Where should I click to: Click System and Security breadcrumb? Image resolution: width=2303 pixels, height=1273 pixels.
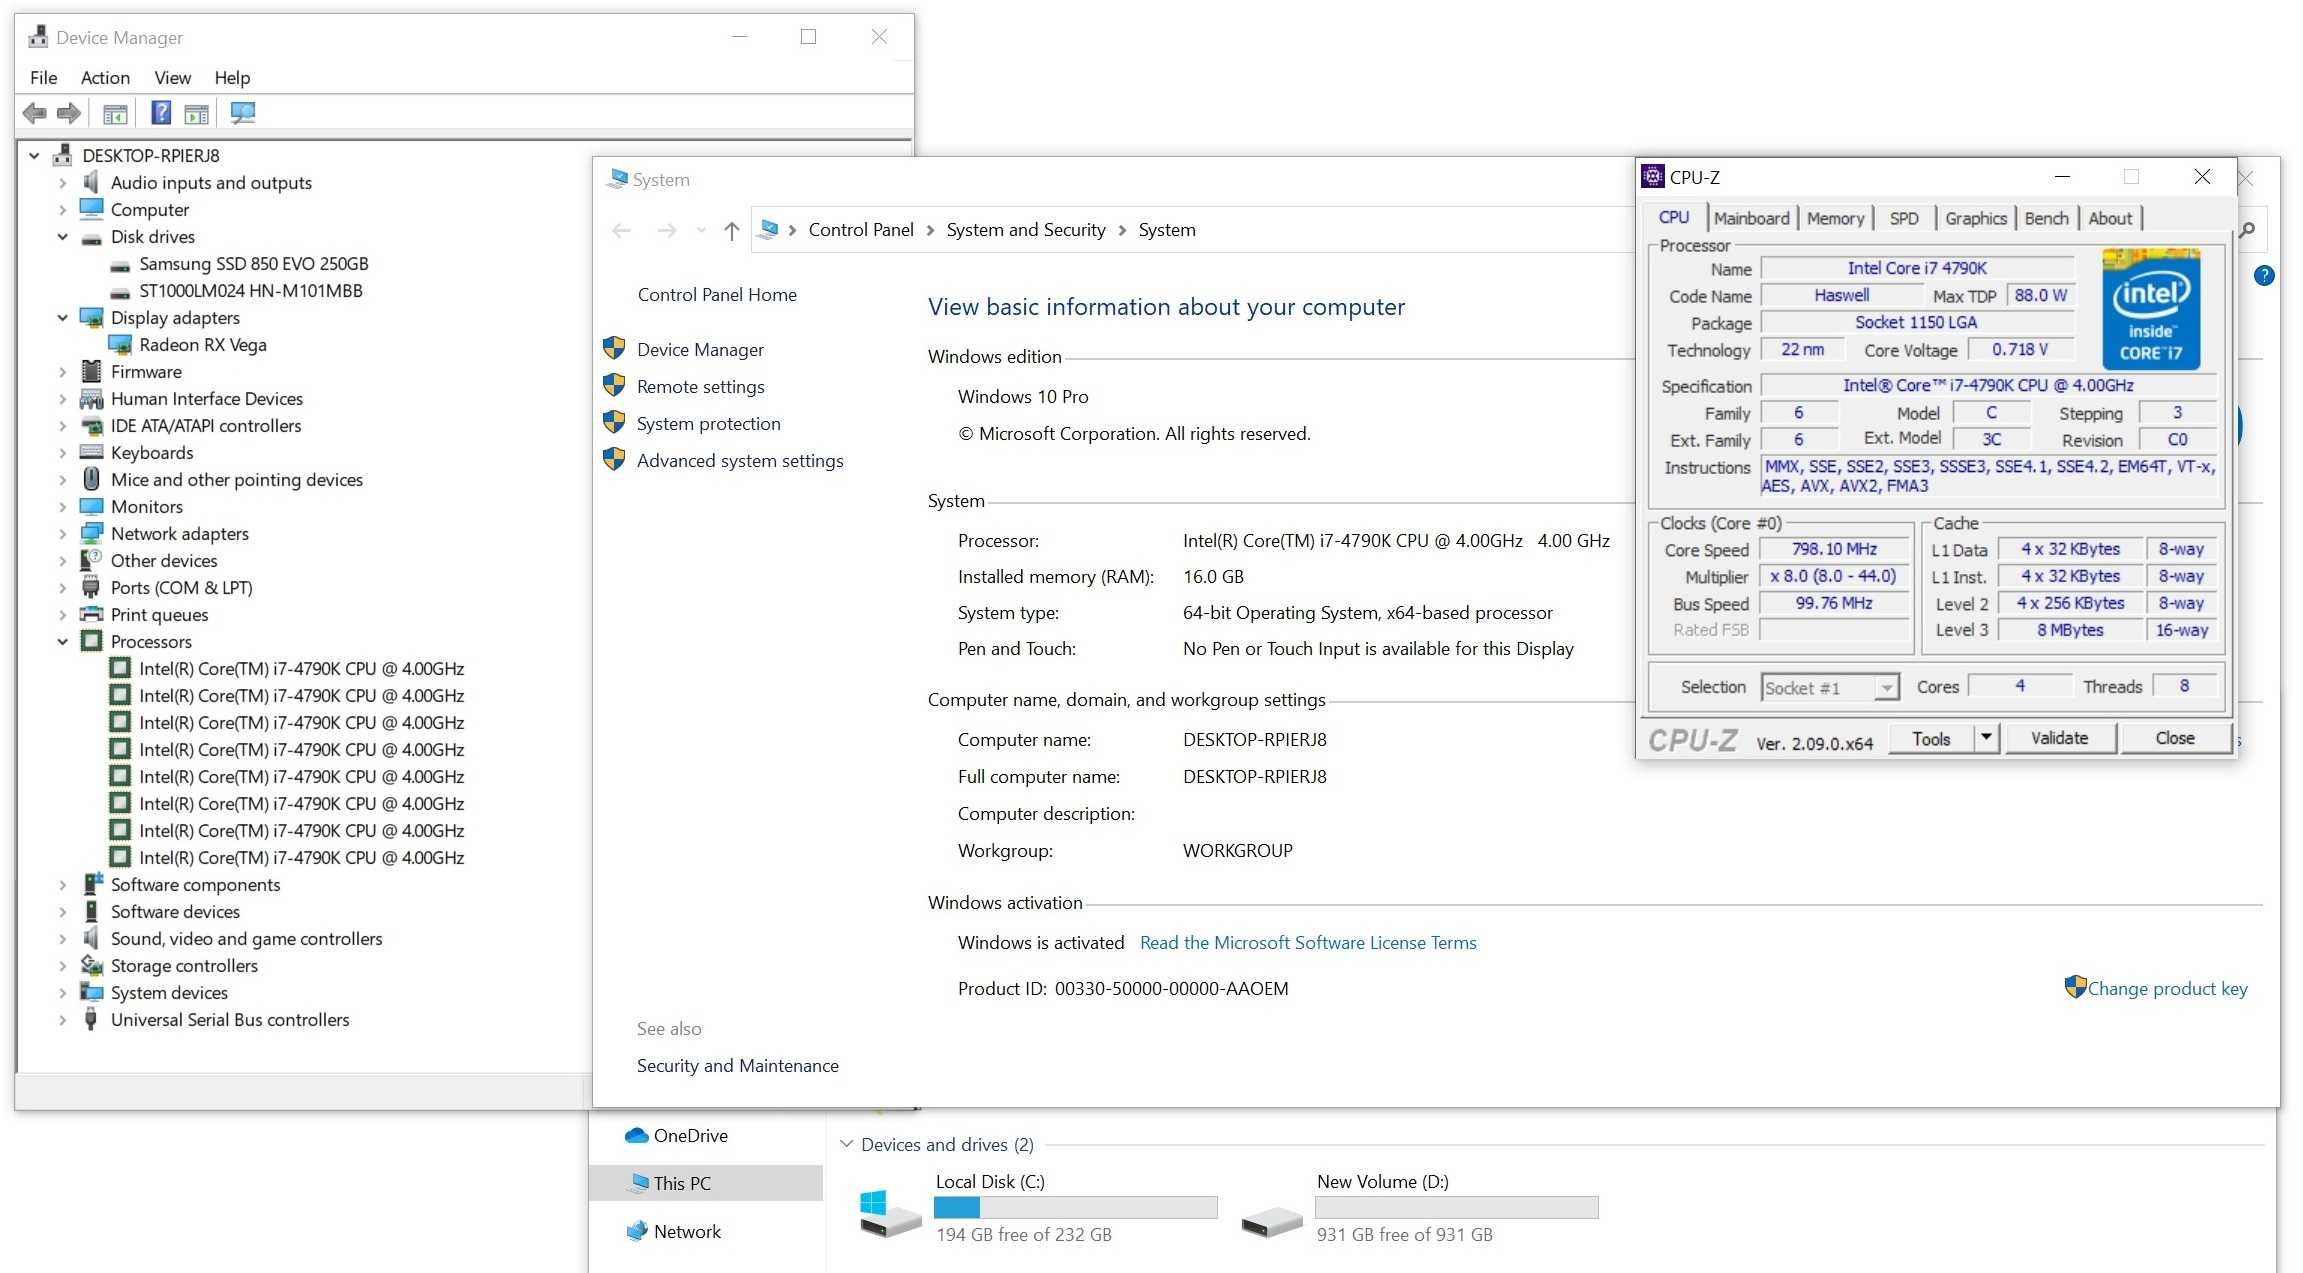(1026, 230)
